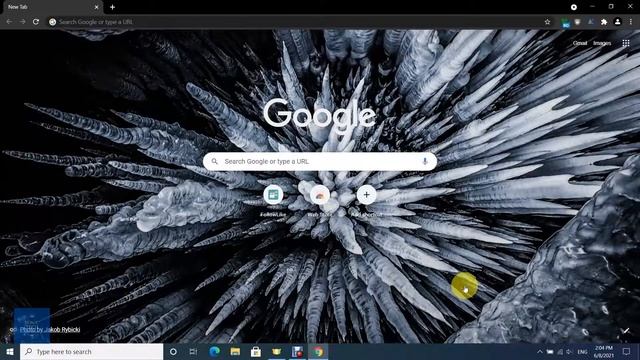
Task: Close the New Tab tab
Action: pyautogui.click(x=97, y=7)
